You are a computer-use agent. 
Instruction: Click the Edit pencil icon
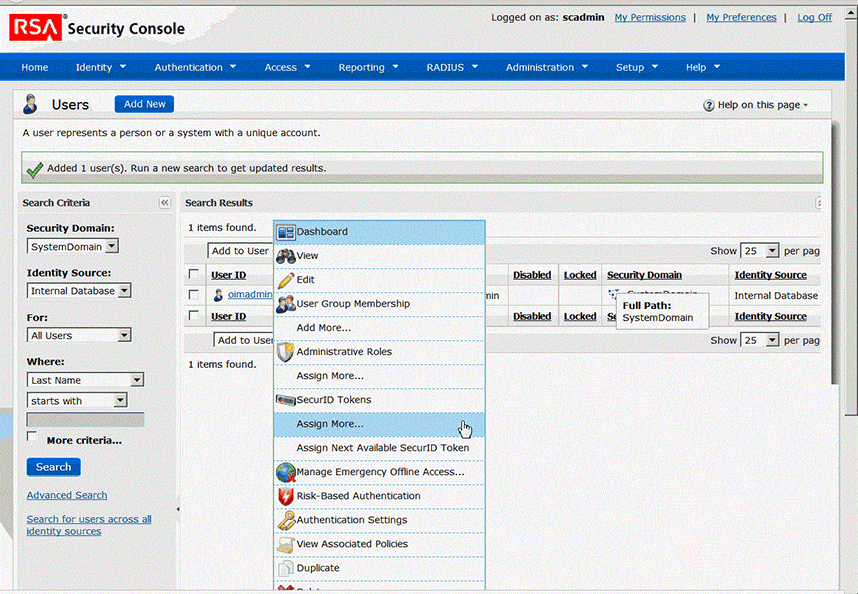pyautogui.click(x=286, y=280)
